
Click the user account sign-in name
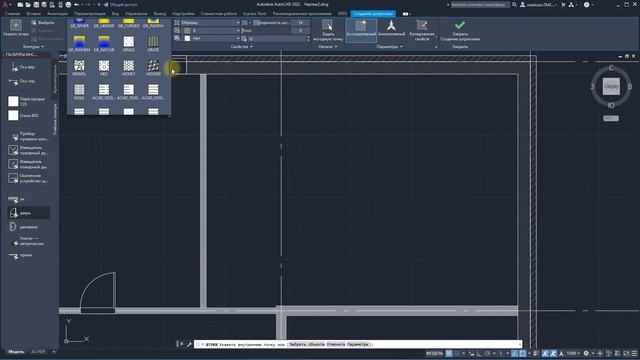tap(540, 4)
